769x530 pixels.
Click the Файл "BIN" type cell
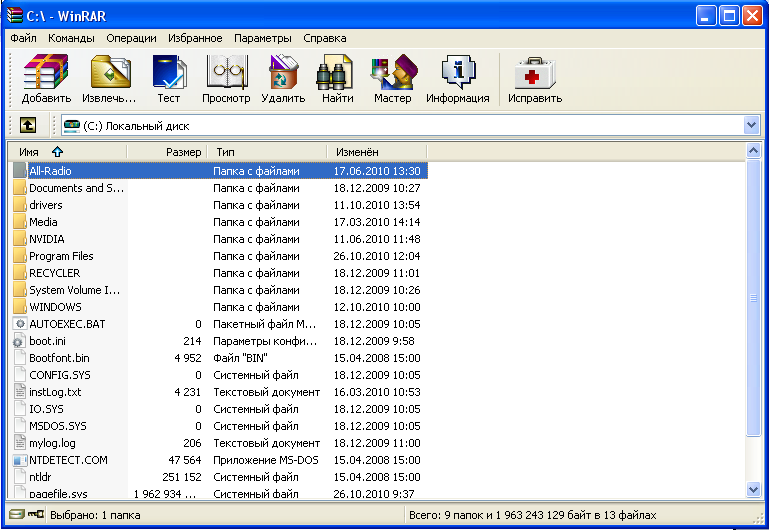pos(240,358)
